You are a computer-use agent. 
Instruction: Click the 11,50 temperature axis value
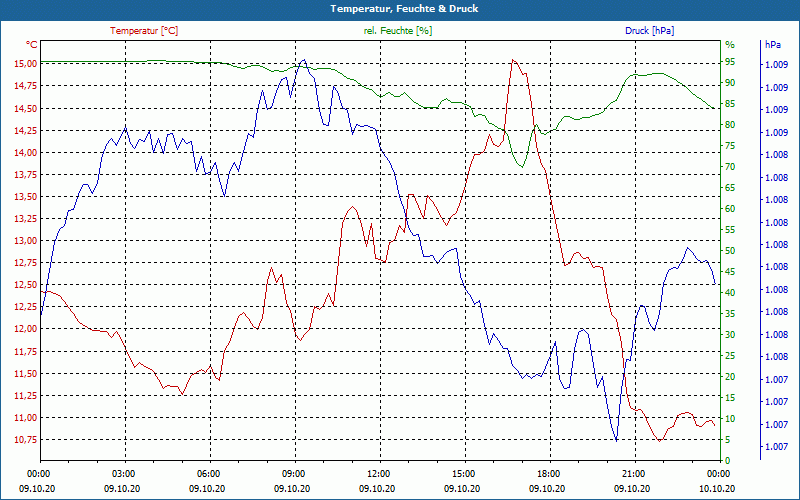tap(27, 373)
